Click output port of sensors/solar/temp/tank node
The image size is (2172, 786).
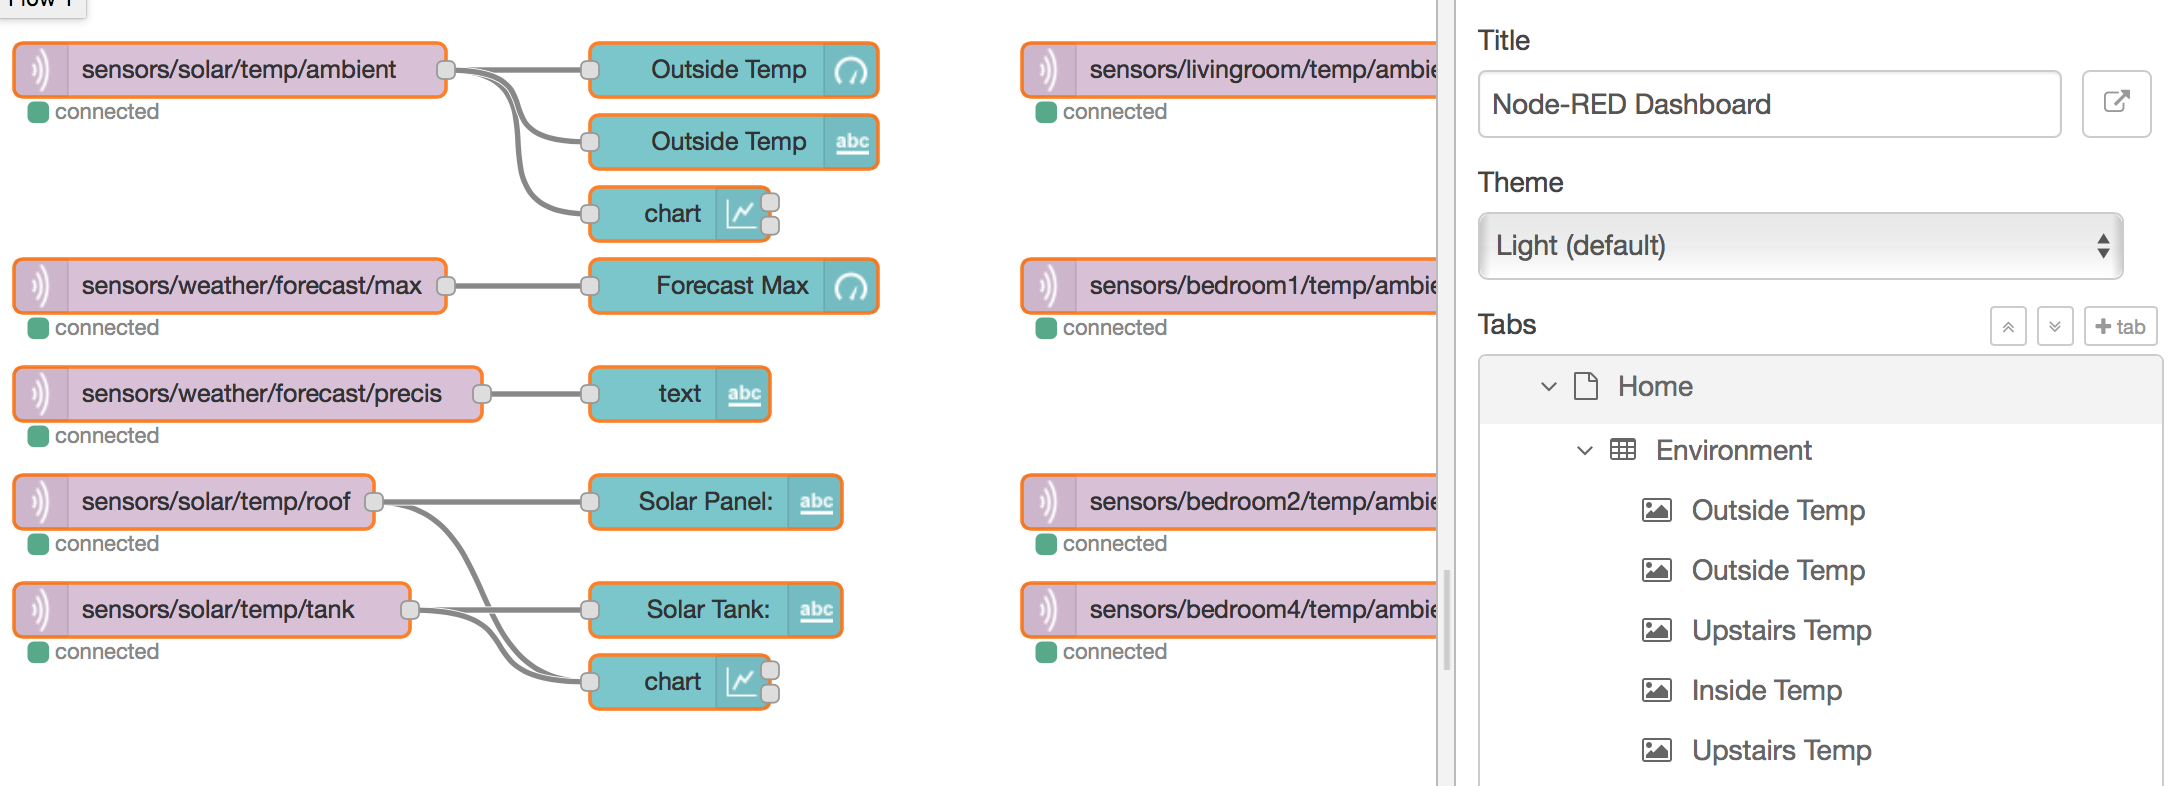(410, 610)
